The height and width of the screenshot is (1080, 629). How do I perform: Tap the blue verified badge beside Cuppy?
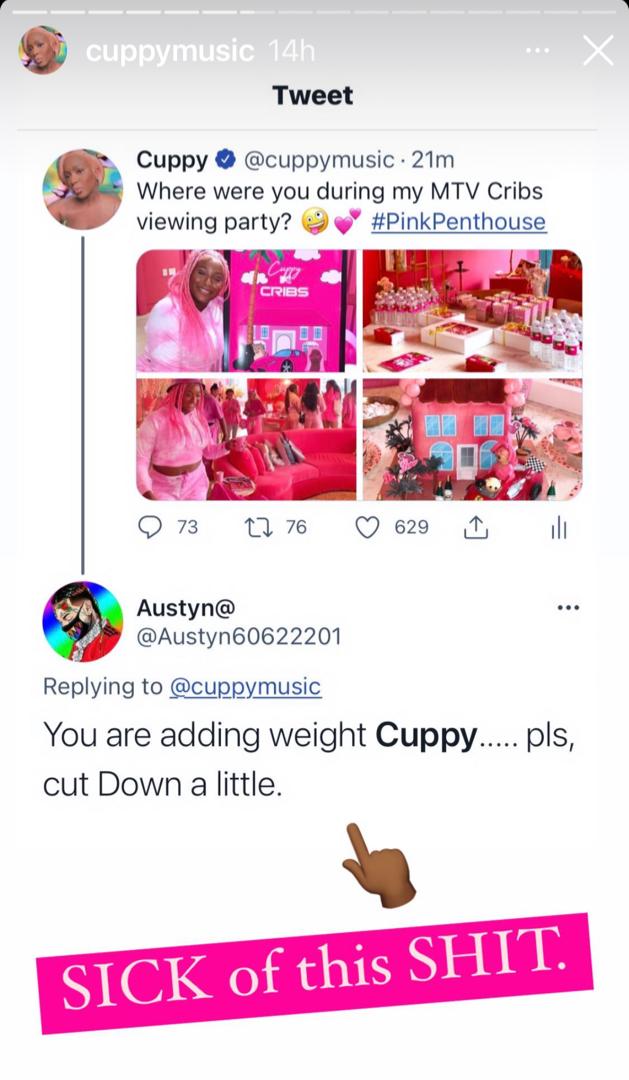click(225, 160)
